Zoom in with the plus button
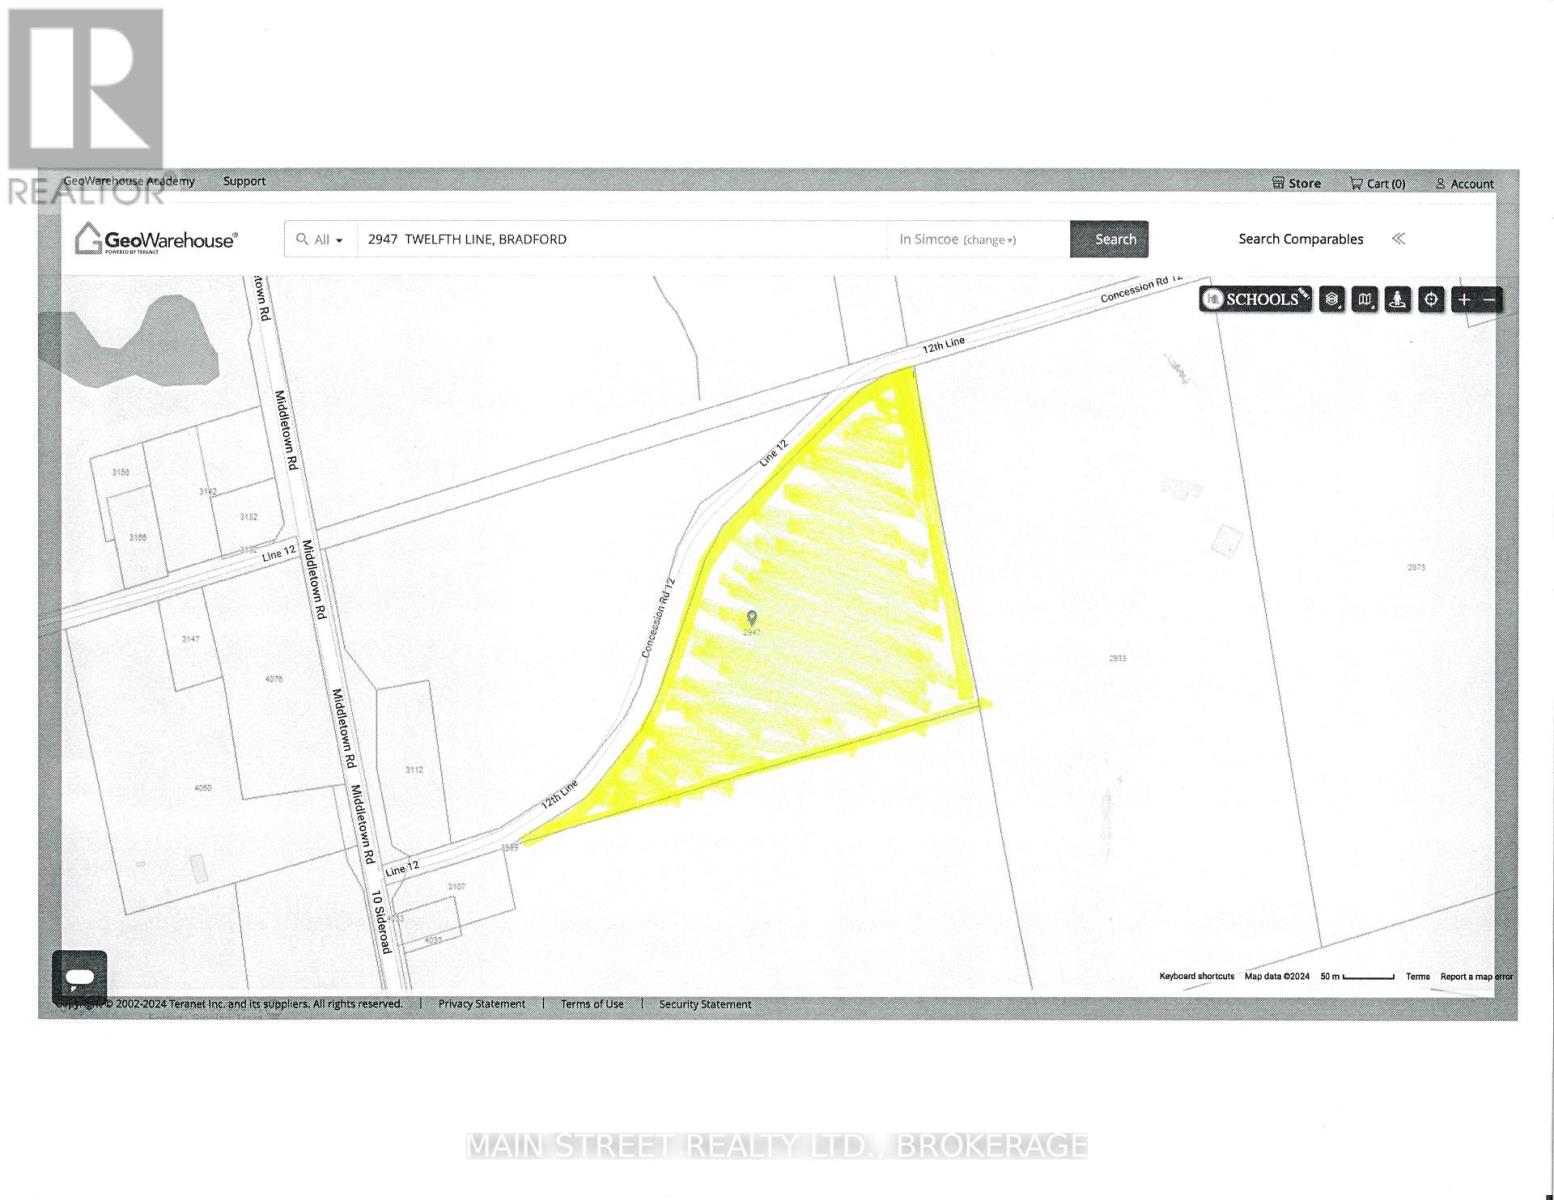The image size is (1554, 1200). [x=1464, y=299]
